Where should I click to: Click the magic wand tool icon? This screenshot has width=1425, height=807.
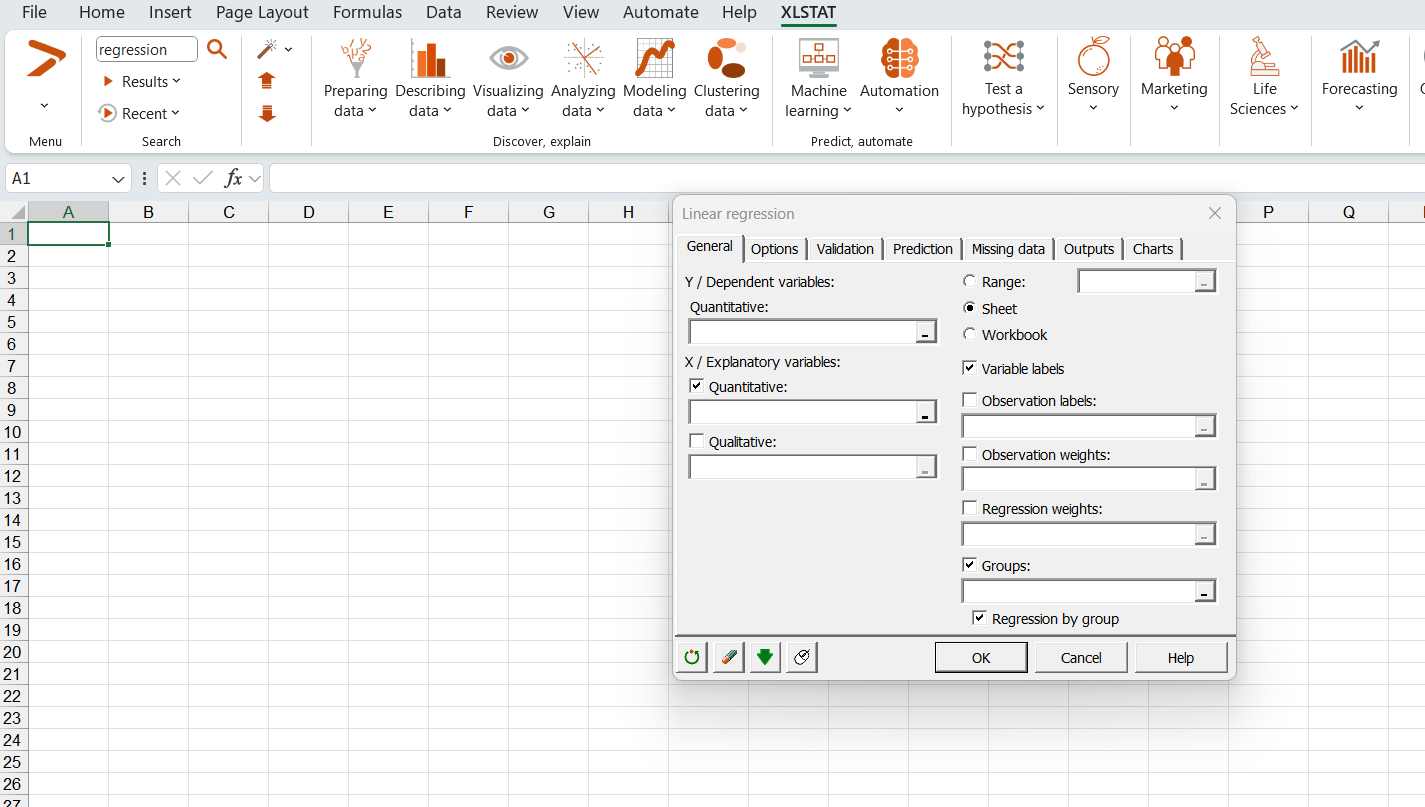(x=267, y=49)
